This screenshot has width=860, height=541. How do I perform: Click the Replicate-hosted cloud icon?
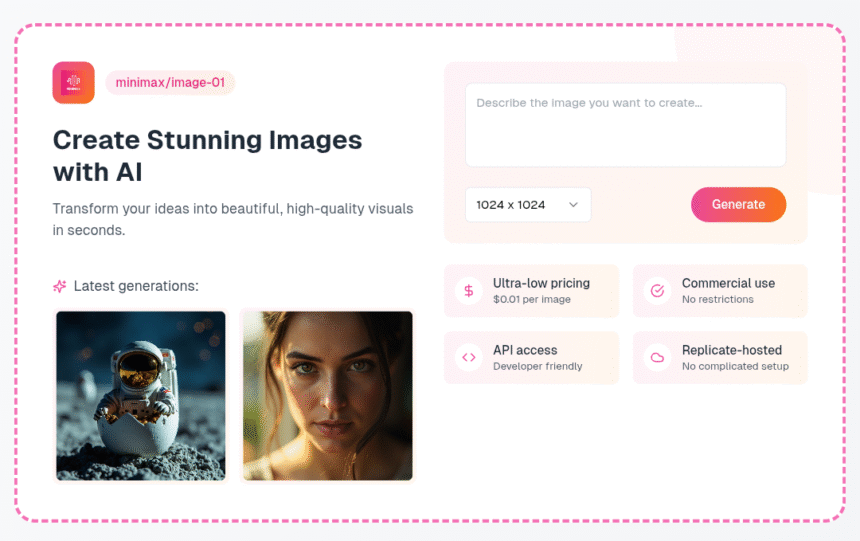pyautogui.click(x=657, y=358)
